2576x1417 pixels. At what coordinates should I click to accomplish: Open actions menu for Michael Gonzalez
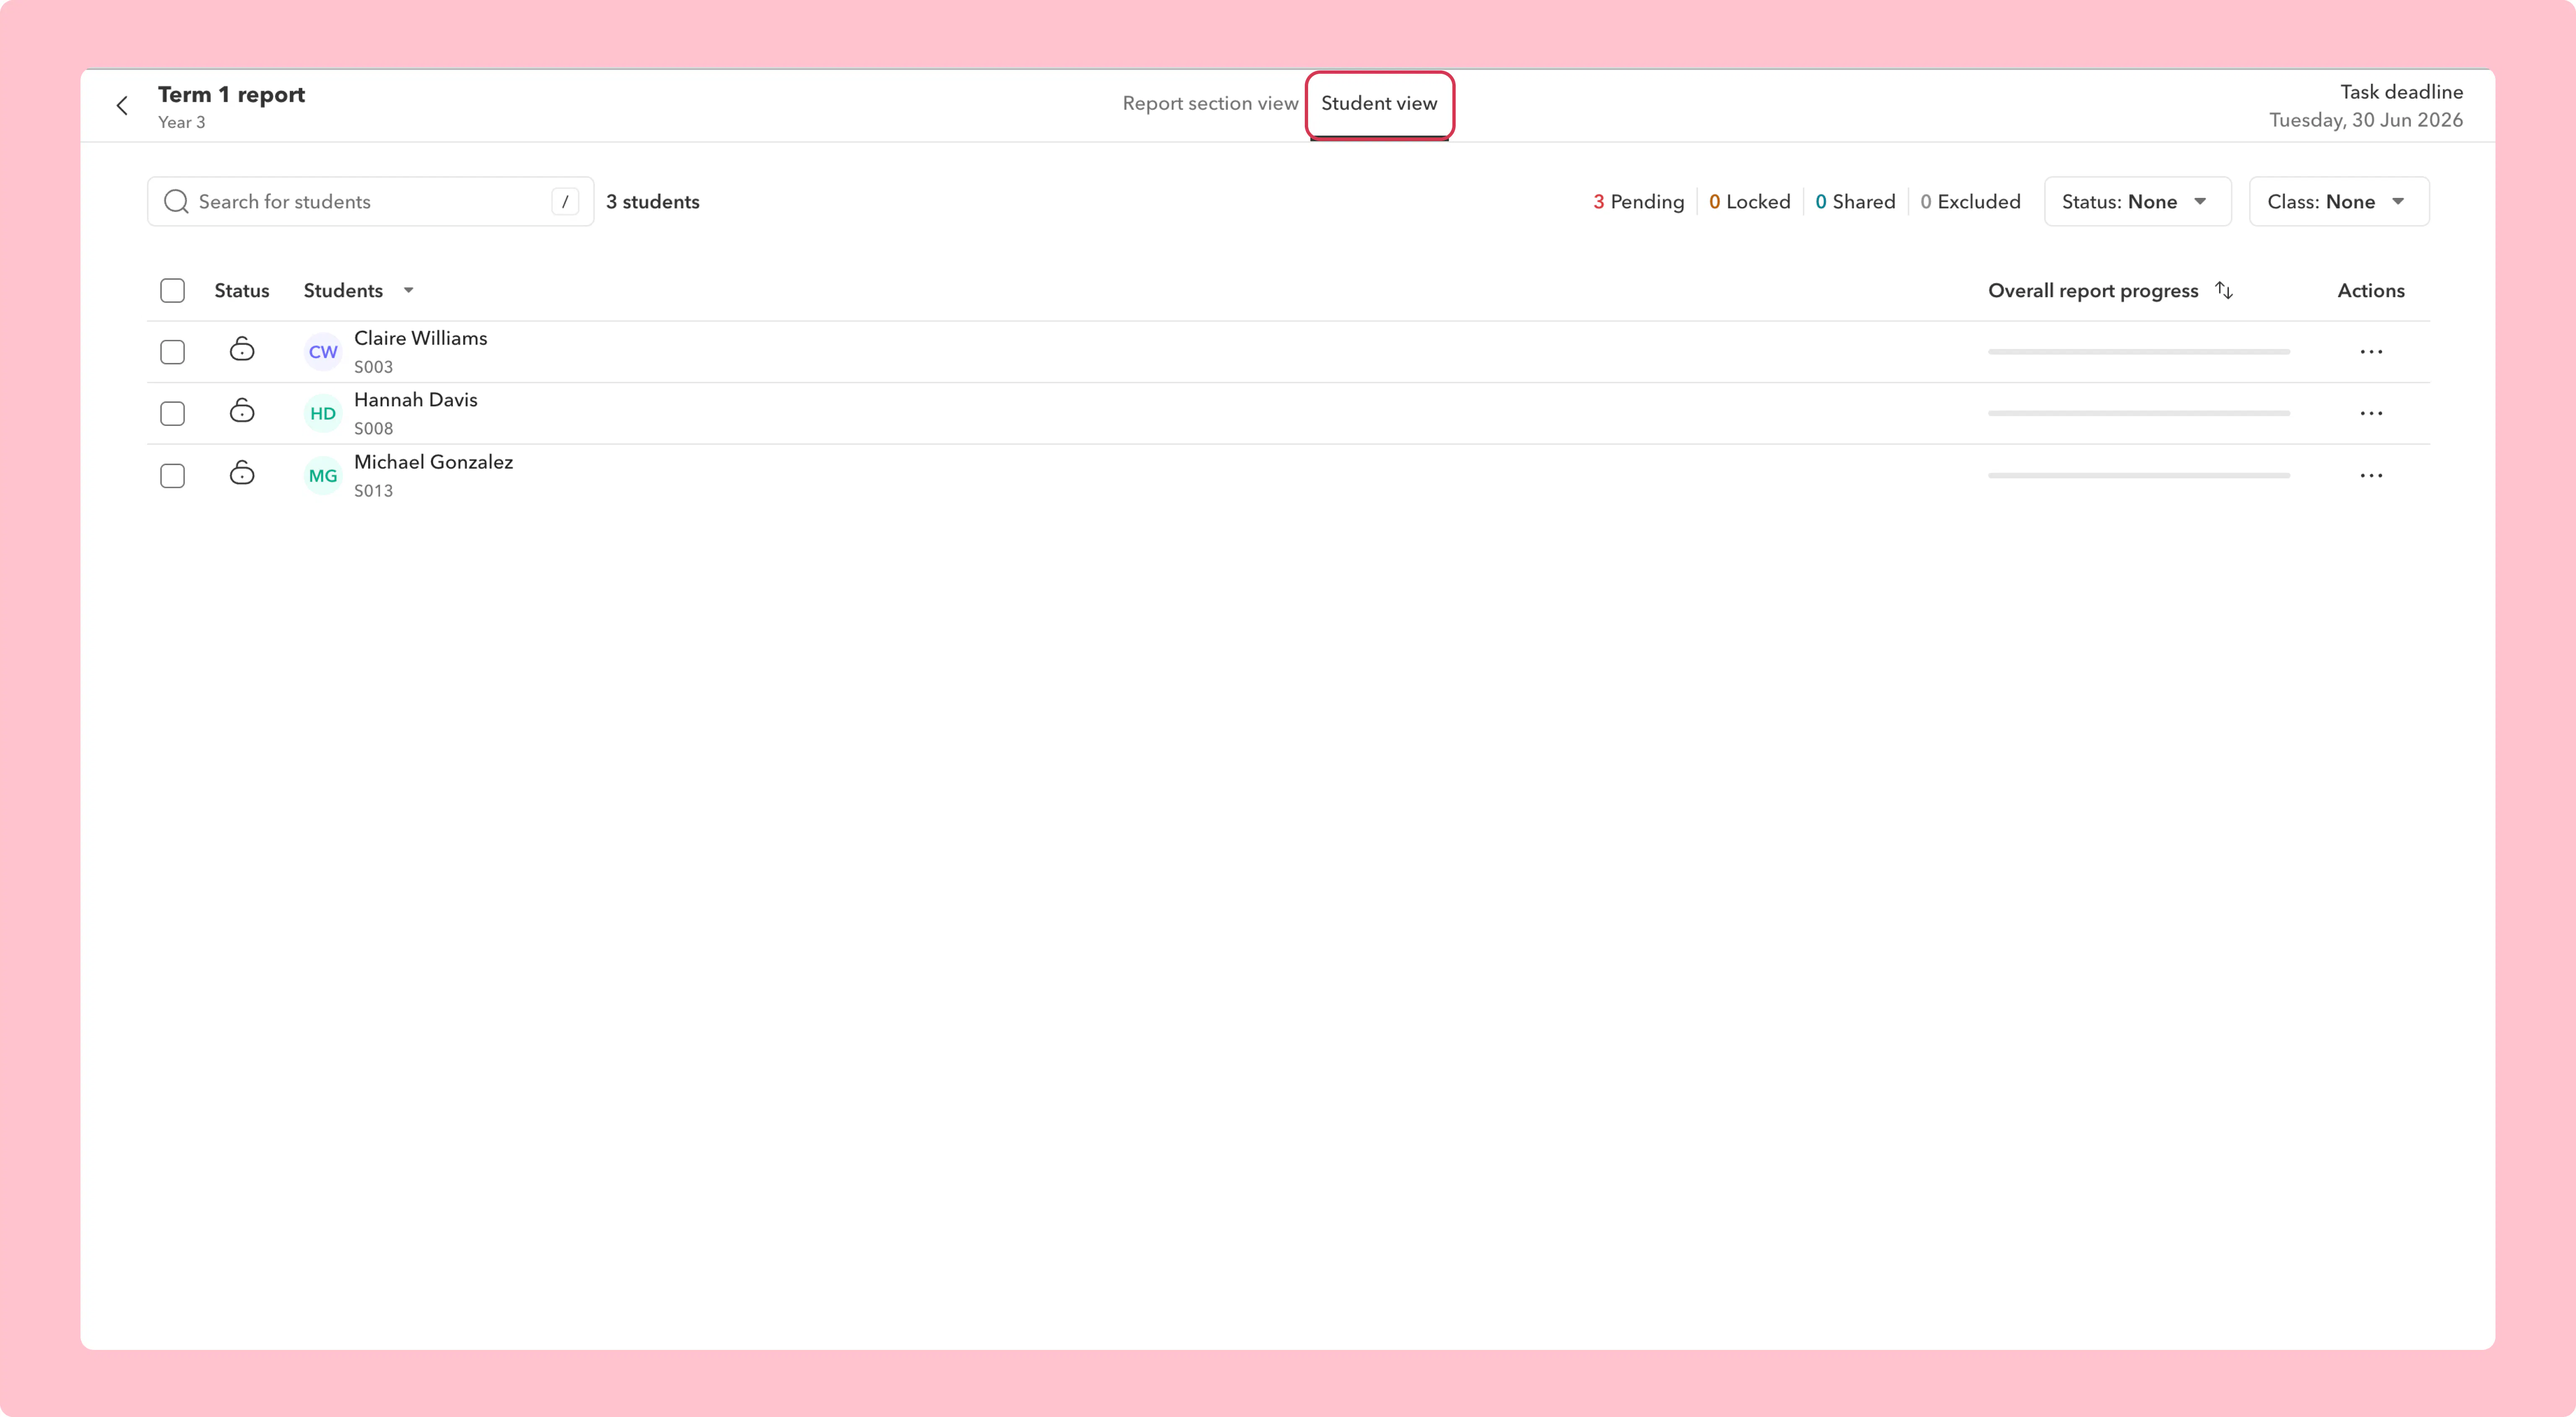tap(2371, 476)
